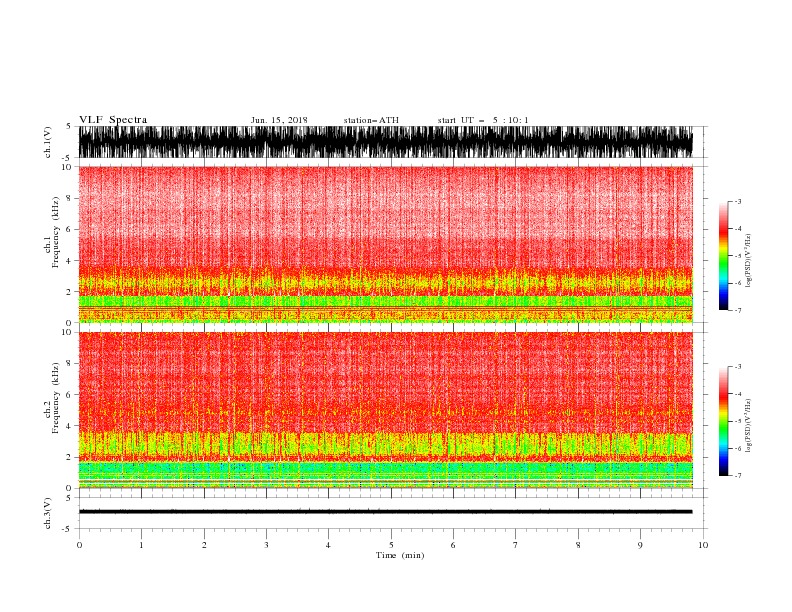
Task: Click the ch.3(V) flat waveform trace
Action: (x=385, y=512)
